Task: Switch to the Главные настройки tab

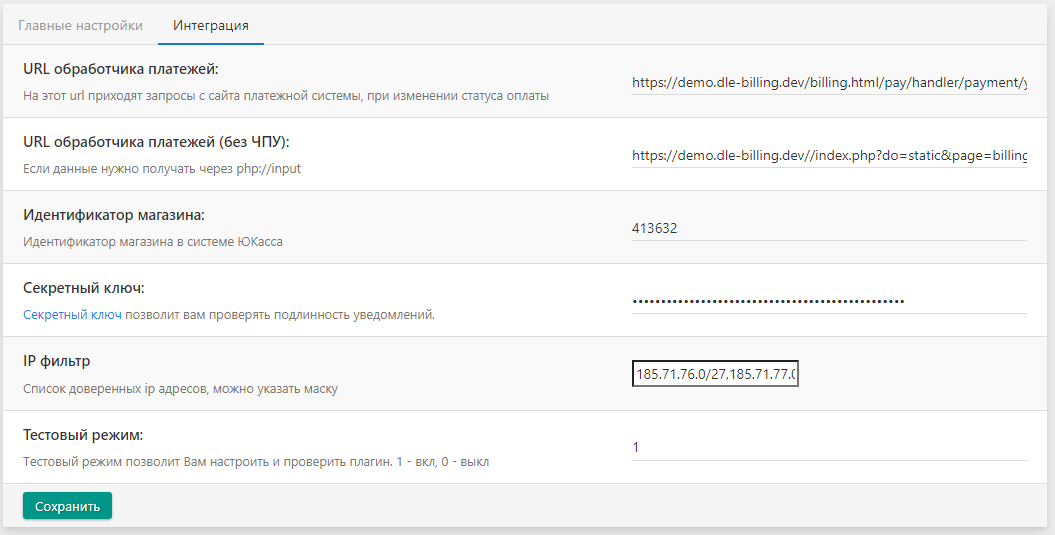Action: (80, 25)
